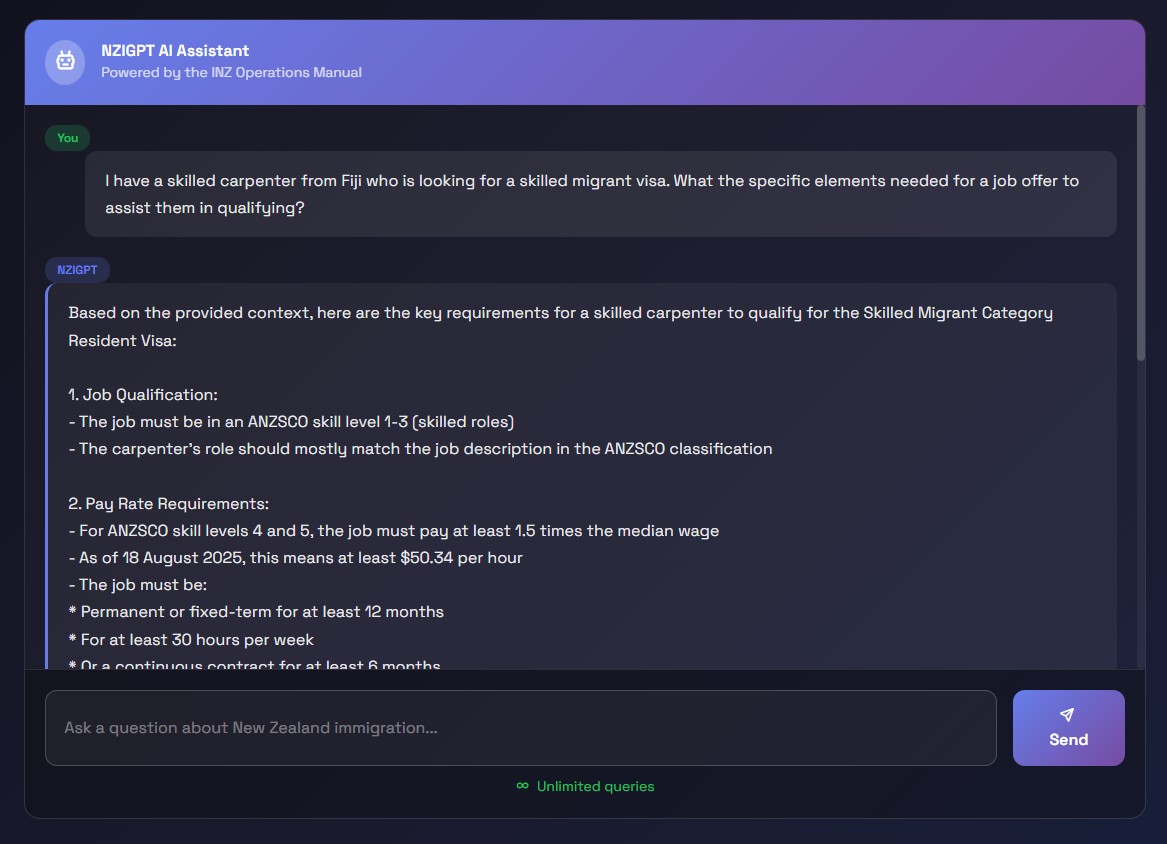Click the paper plane icon above Send
The height and width of the screenshot is (844, 1167).
(x=1067, y=715)
